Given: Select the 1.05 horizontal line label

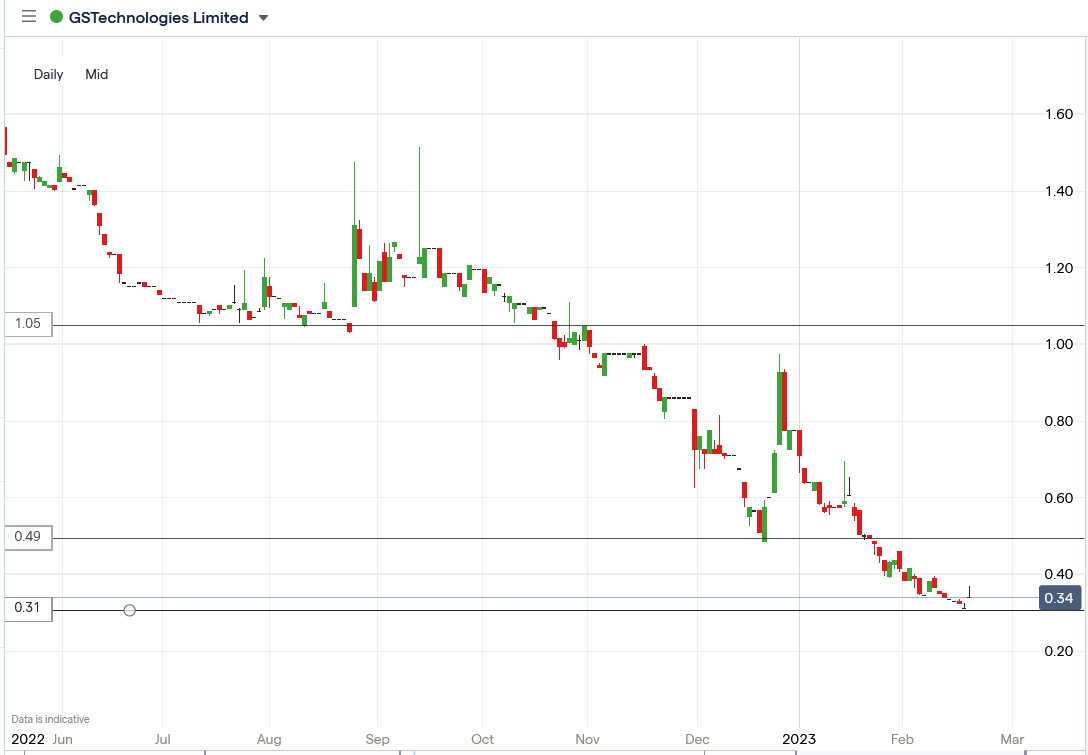Looking at the screenshot, I should click(28, 323).
